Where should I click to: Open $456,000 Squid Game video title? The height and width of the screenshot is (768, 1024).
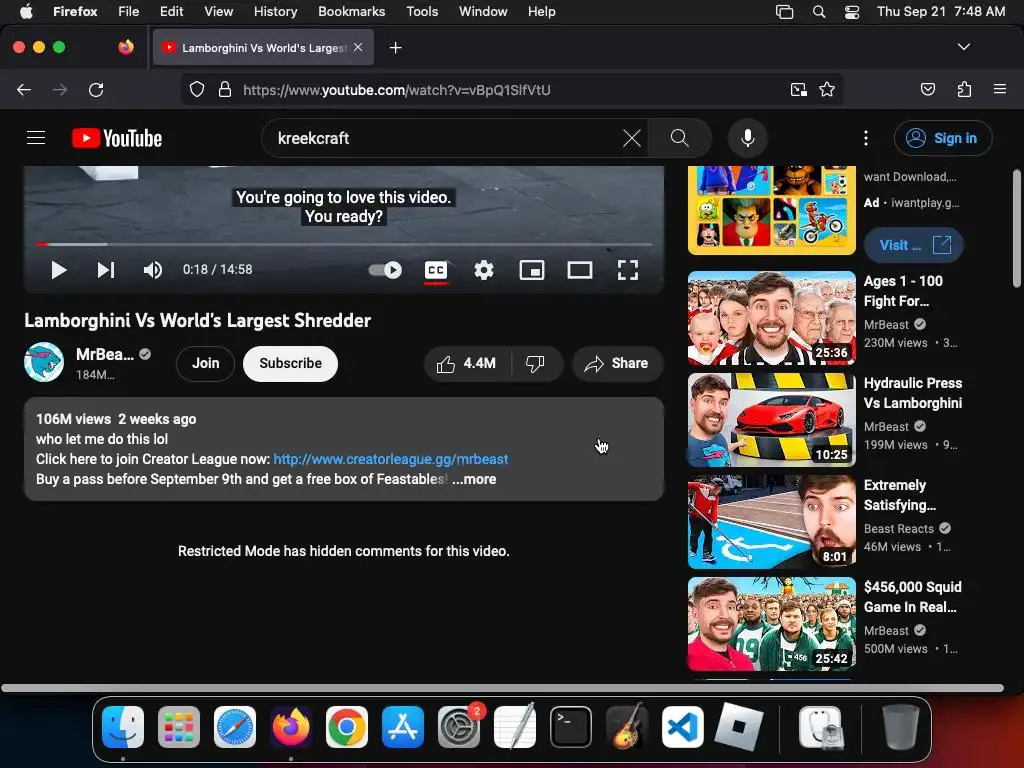click(x=912, y=597)
